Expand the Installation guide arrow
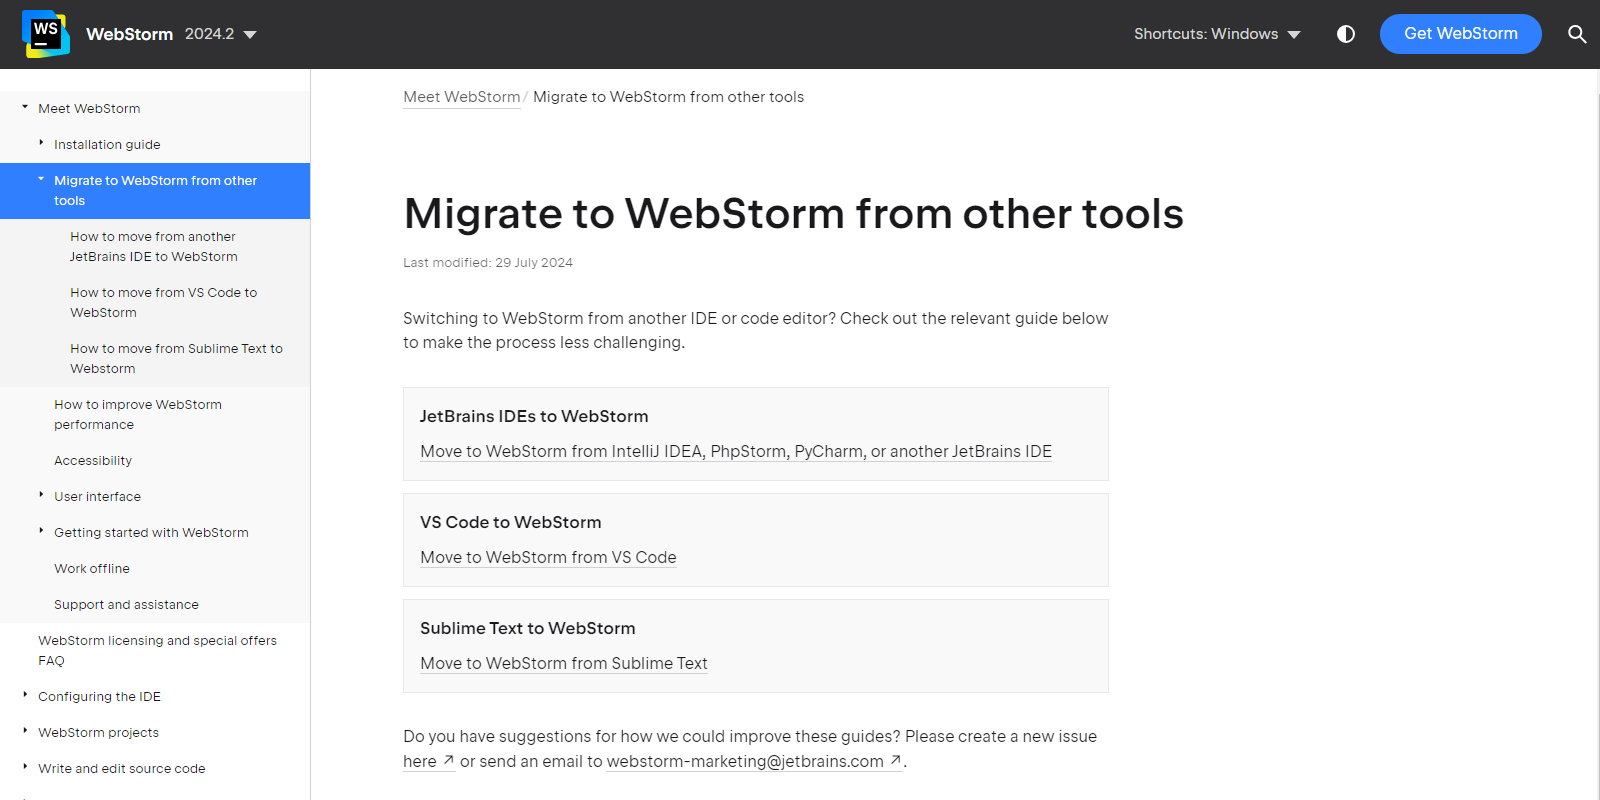Viewport: 1600px width, 800px height. (x=41, y=143)
